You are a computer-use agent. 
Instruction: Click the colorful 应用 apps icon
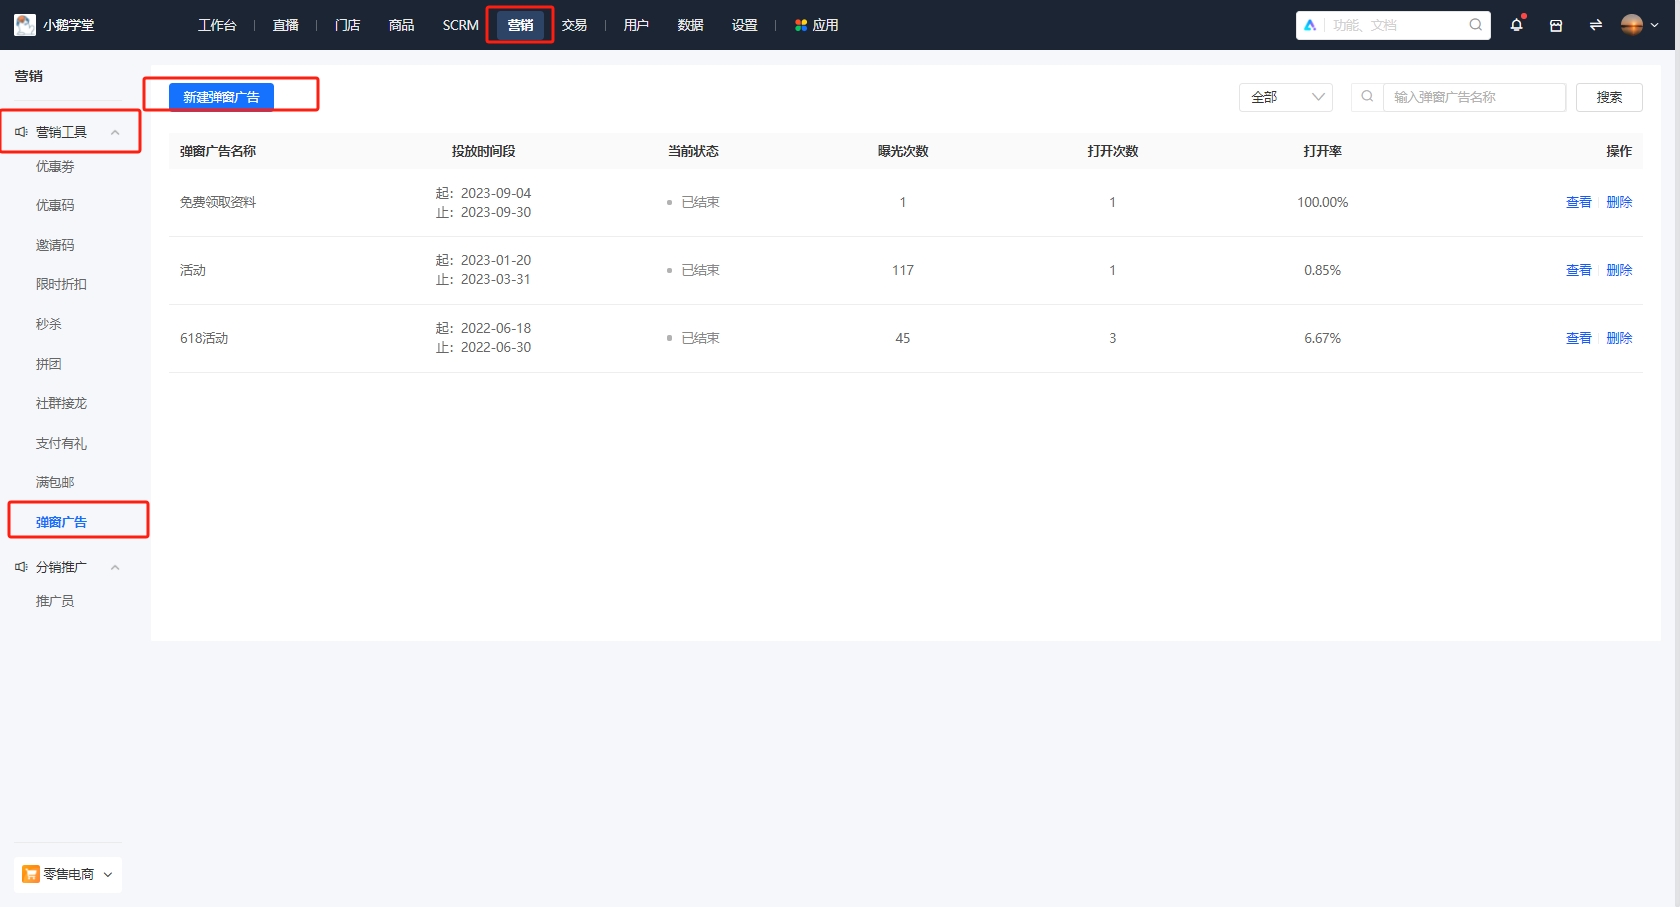click(x=801, y=25)
